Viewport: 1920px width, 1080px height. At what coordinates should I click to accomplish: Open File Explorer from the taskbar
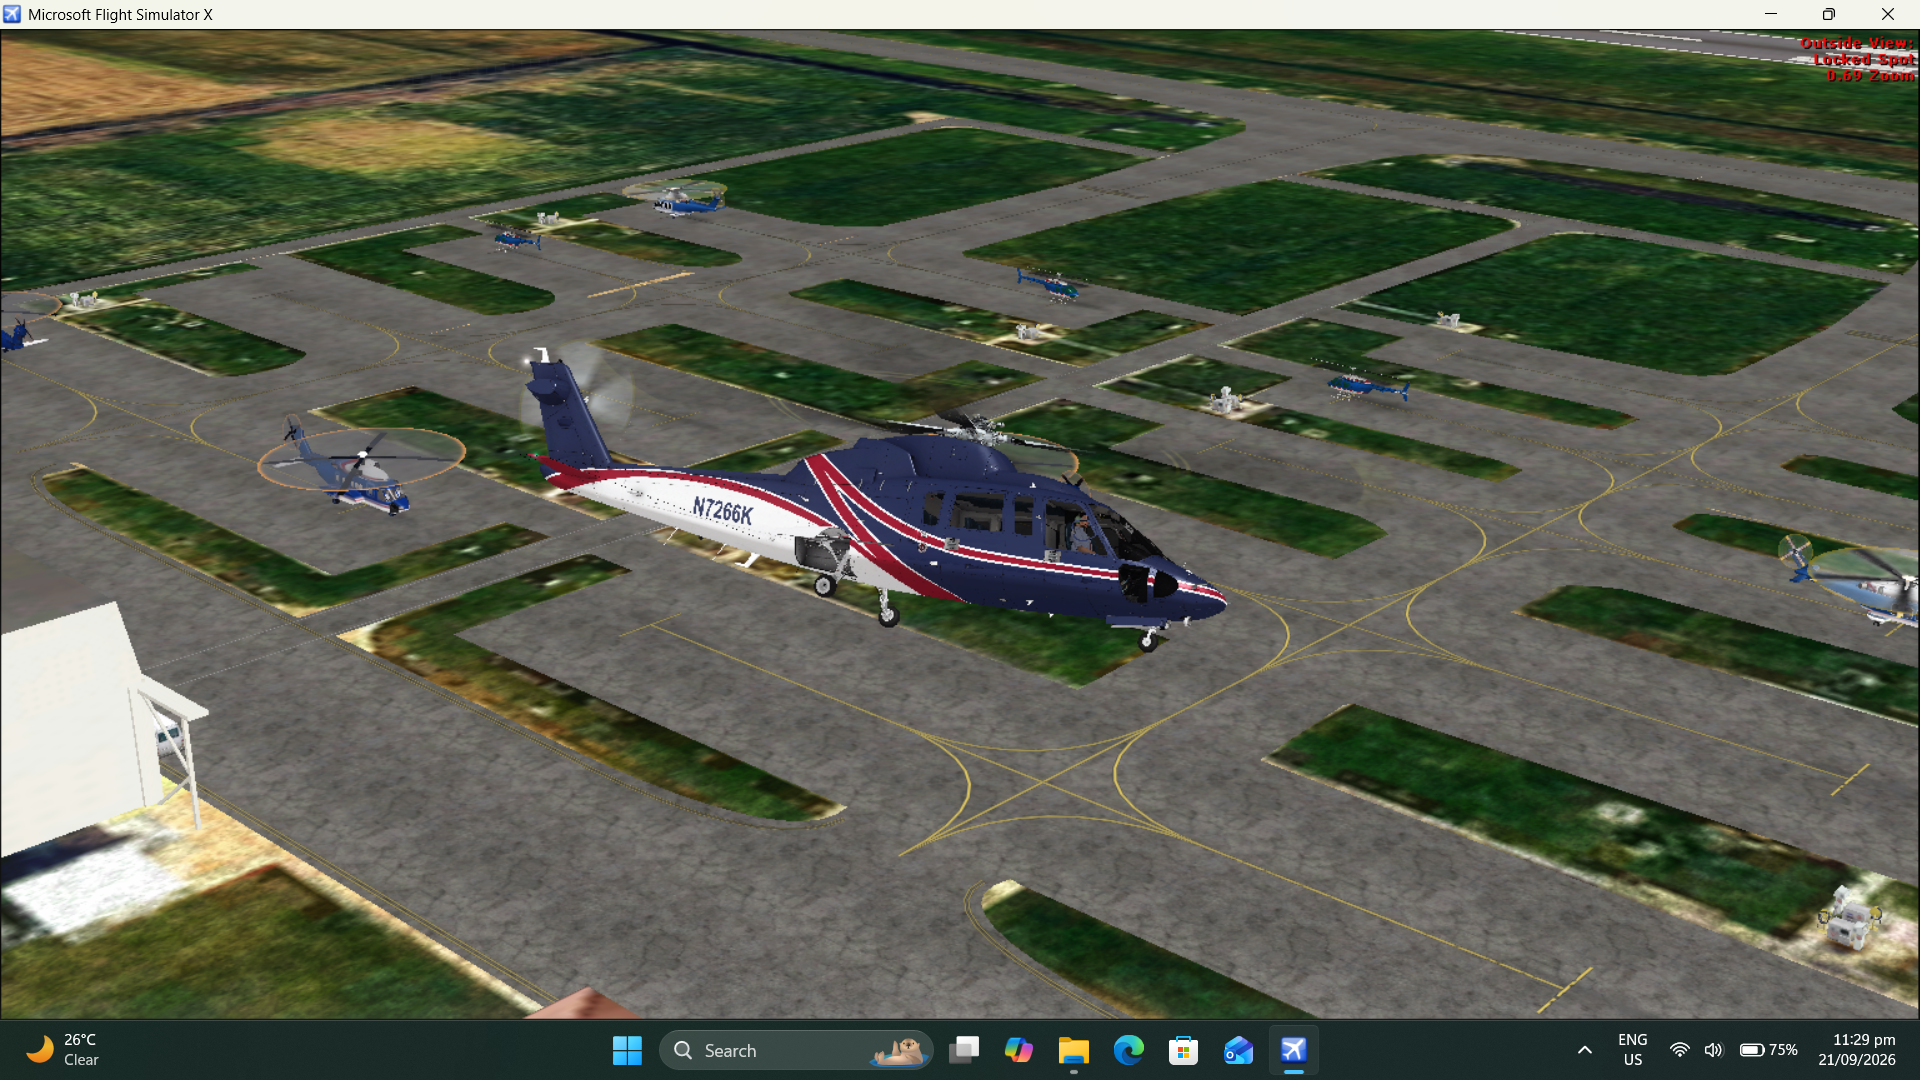(1074, 1050)
